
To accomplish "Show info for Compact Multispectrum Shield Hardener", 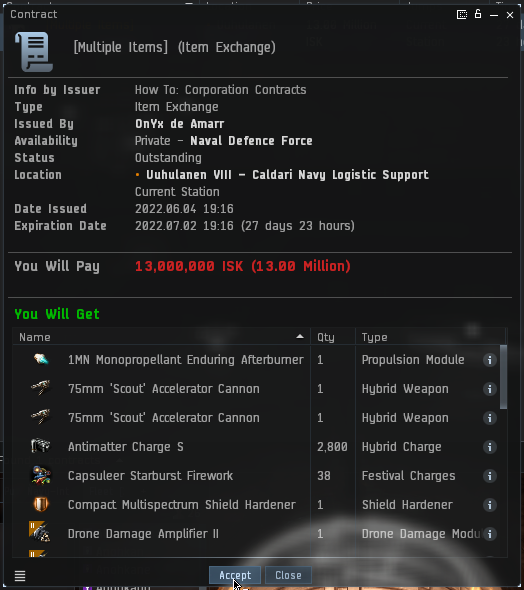I will click(x=489, y=505).
